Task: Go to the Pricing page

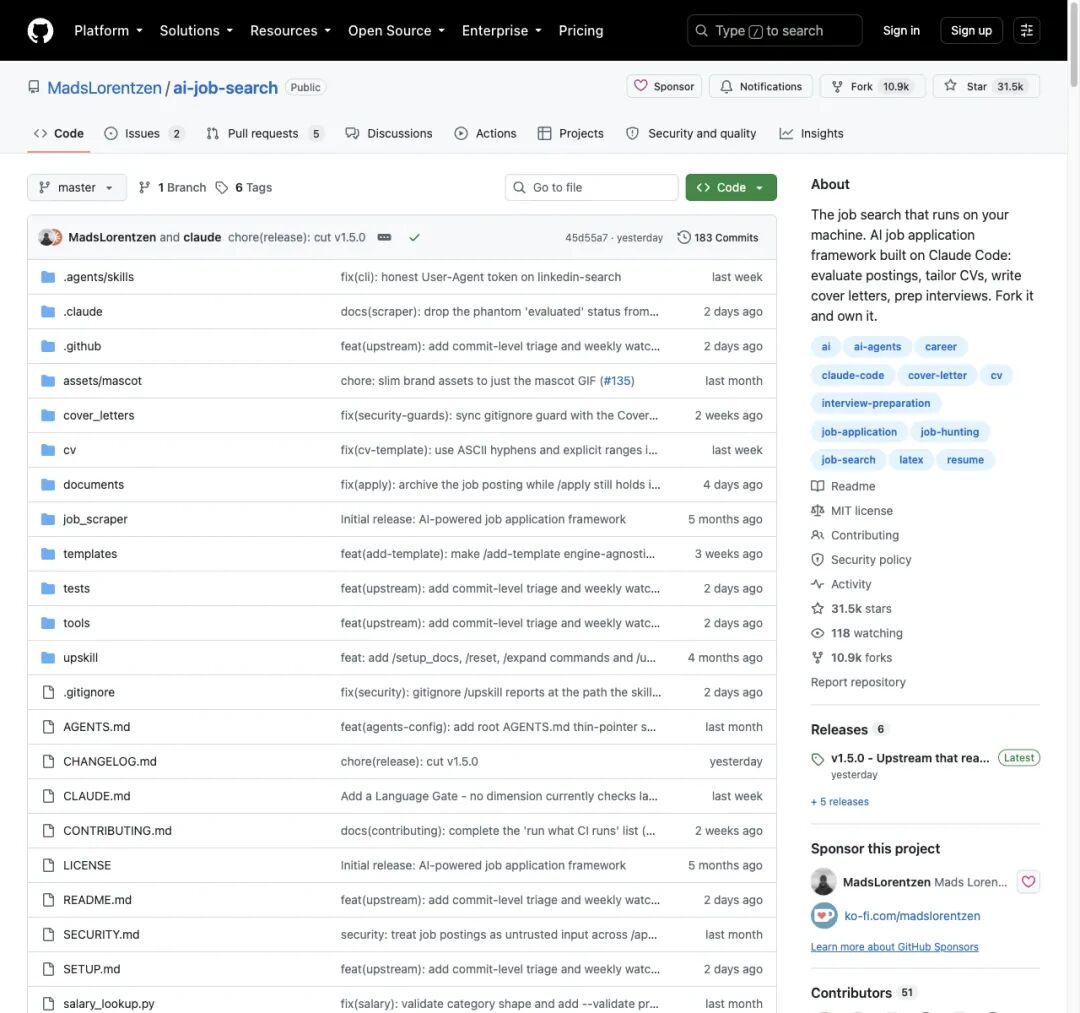Action: (581, 31)
